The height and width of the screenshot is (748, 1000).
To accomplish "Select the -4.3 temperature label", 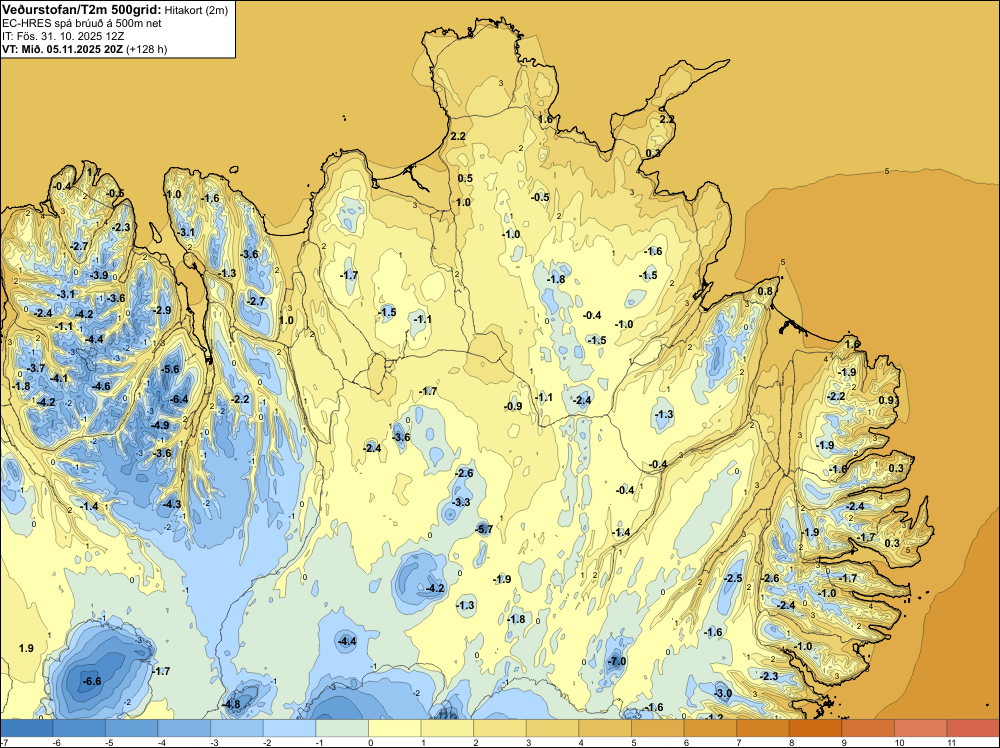I will click(x=172, y=504).
